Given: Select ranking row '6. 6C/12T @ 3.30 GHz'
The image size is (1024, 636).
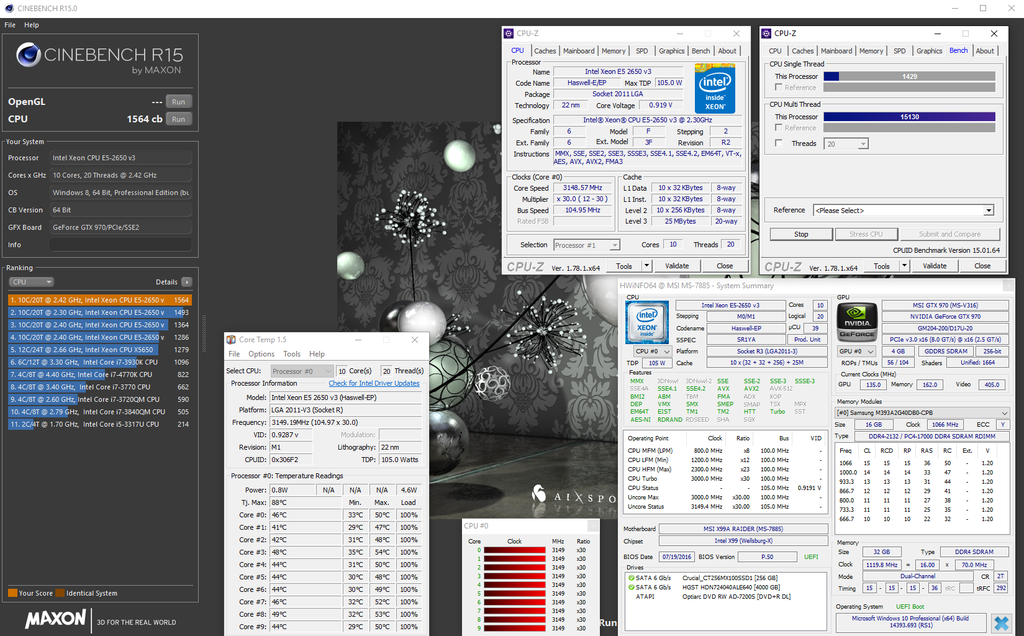Looking at the screenshot, I should 100,362.
